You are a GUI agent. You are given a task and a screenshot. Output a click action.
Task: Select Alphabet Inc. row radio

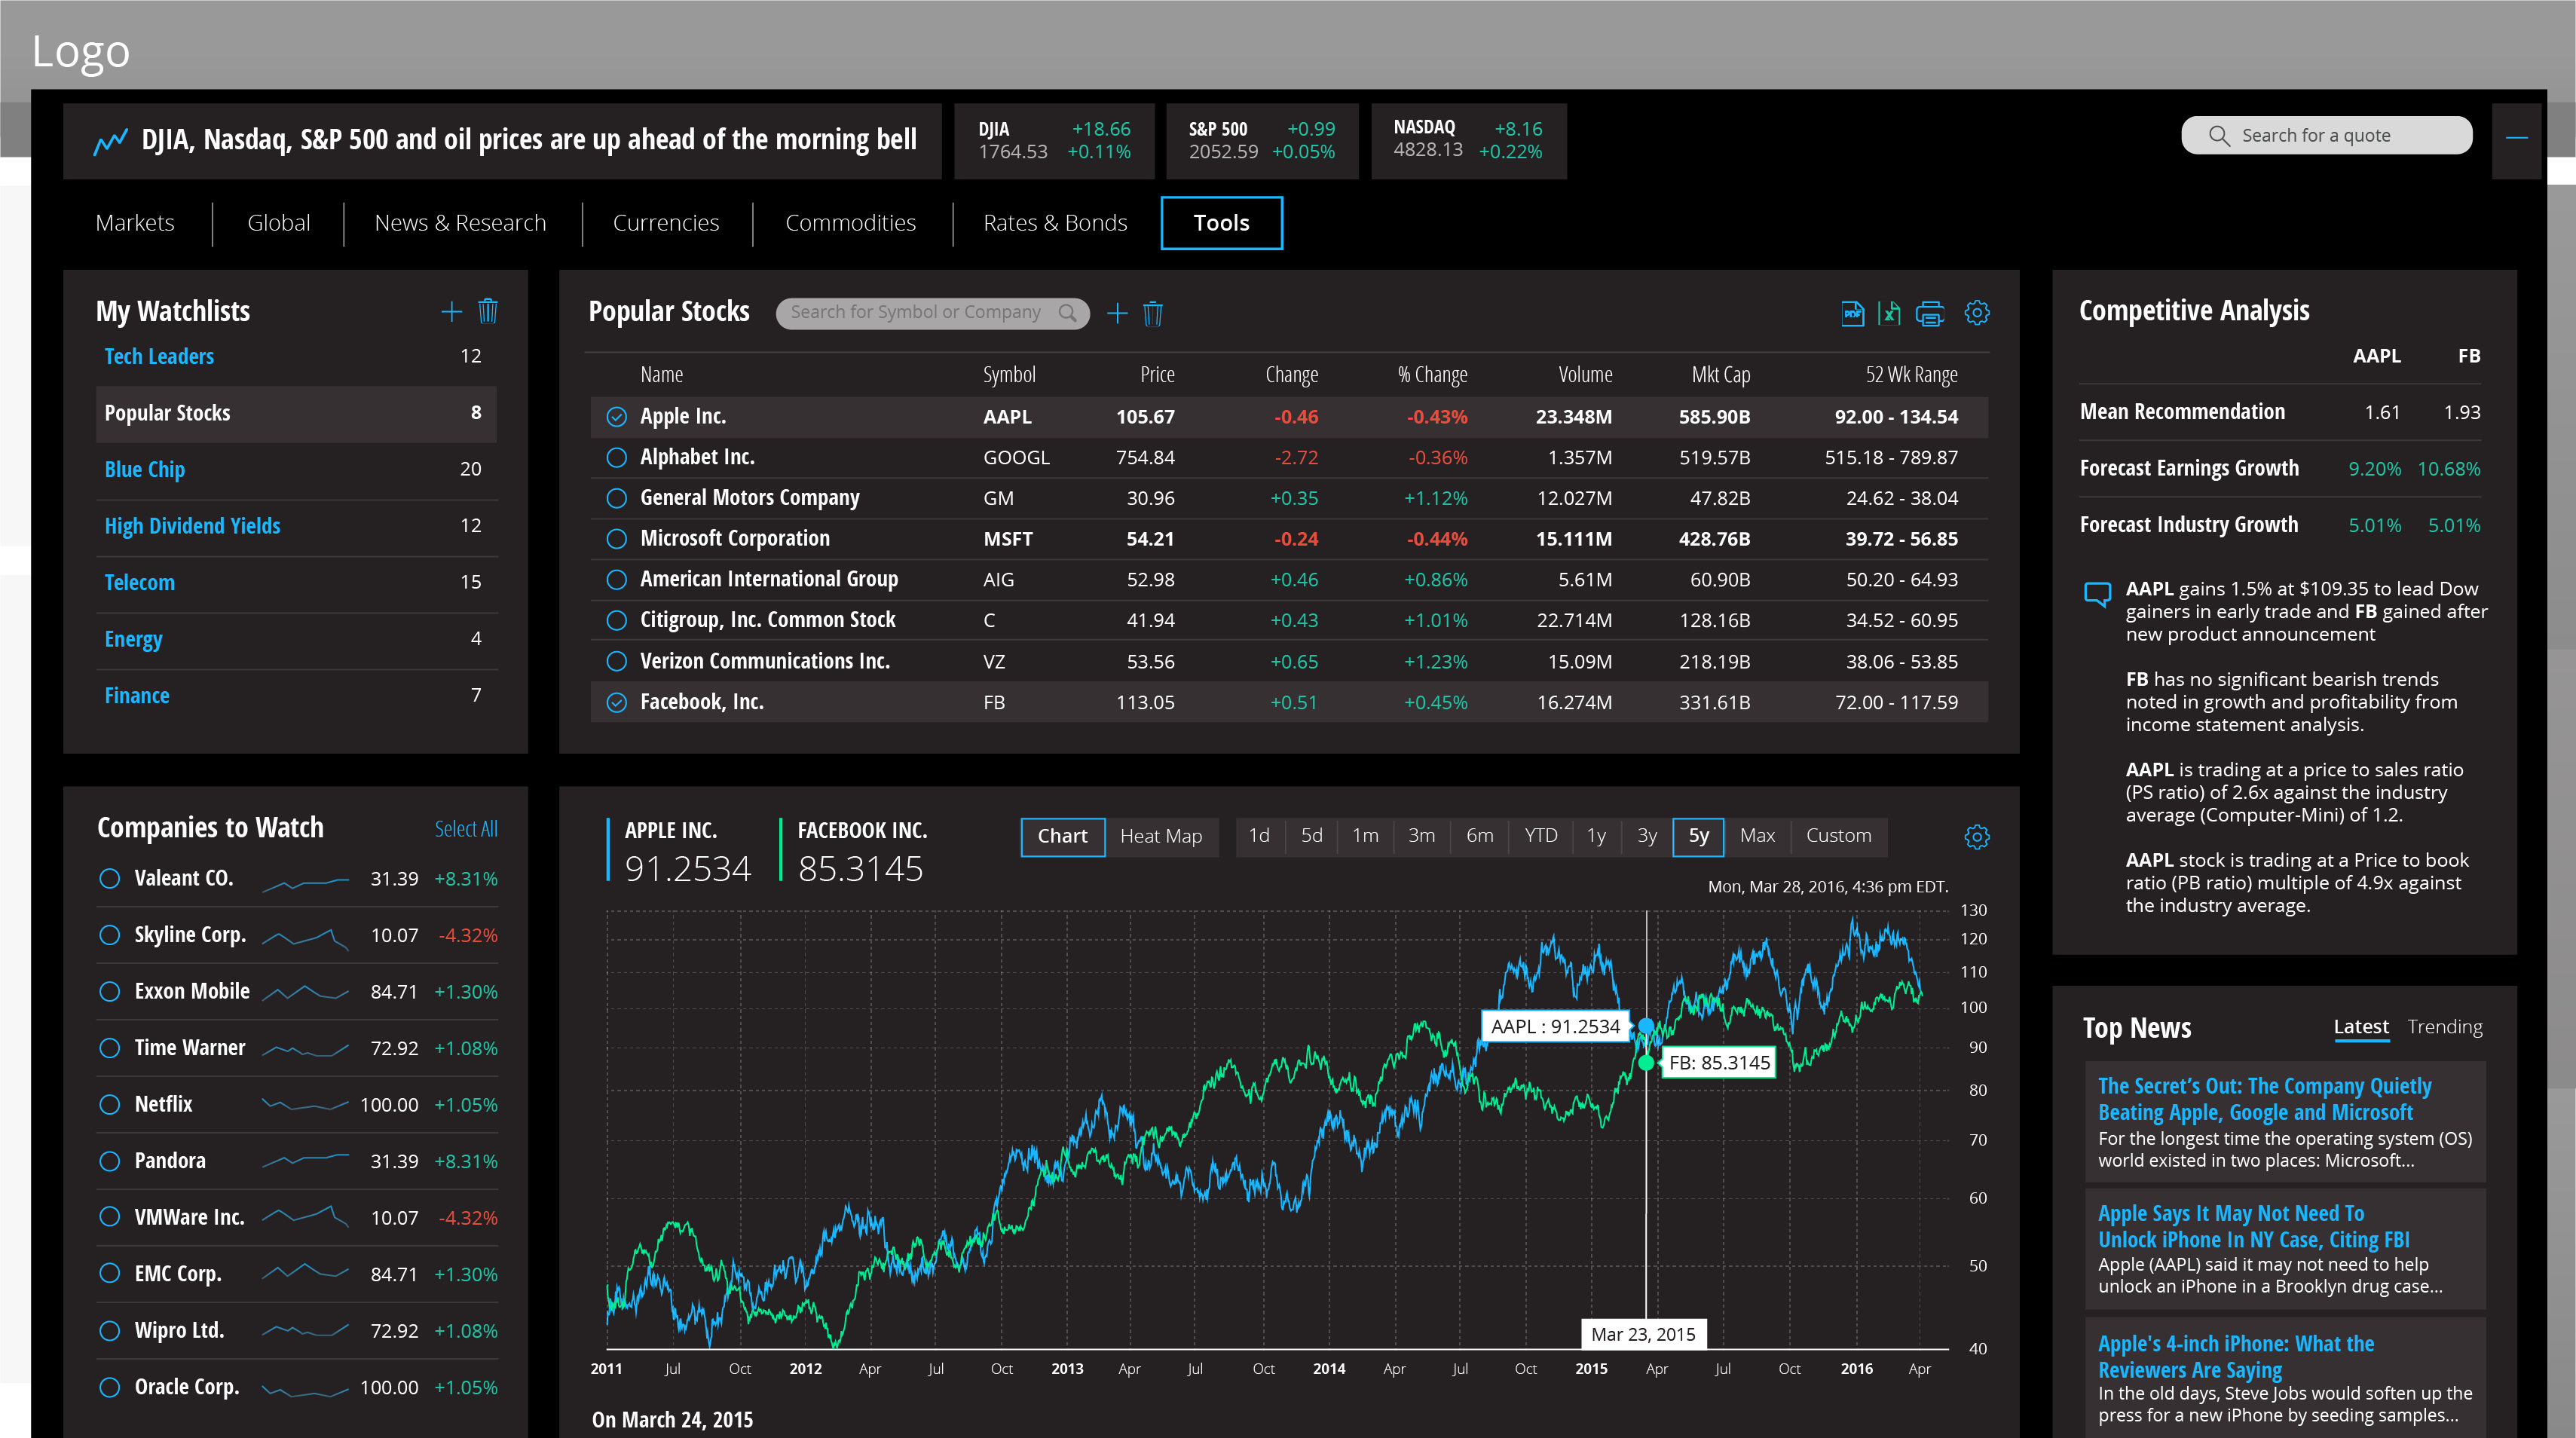pos(617,458)
